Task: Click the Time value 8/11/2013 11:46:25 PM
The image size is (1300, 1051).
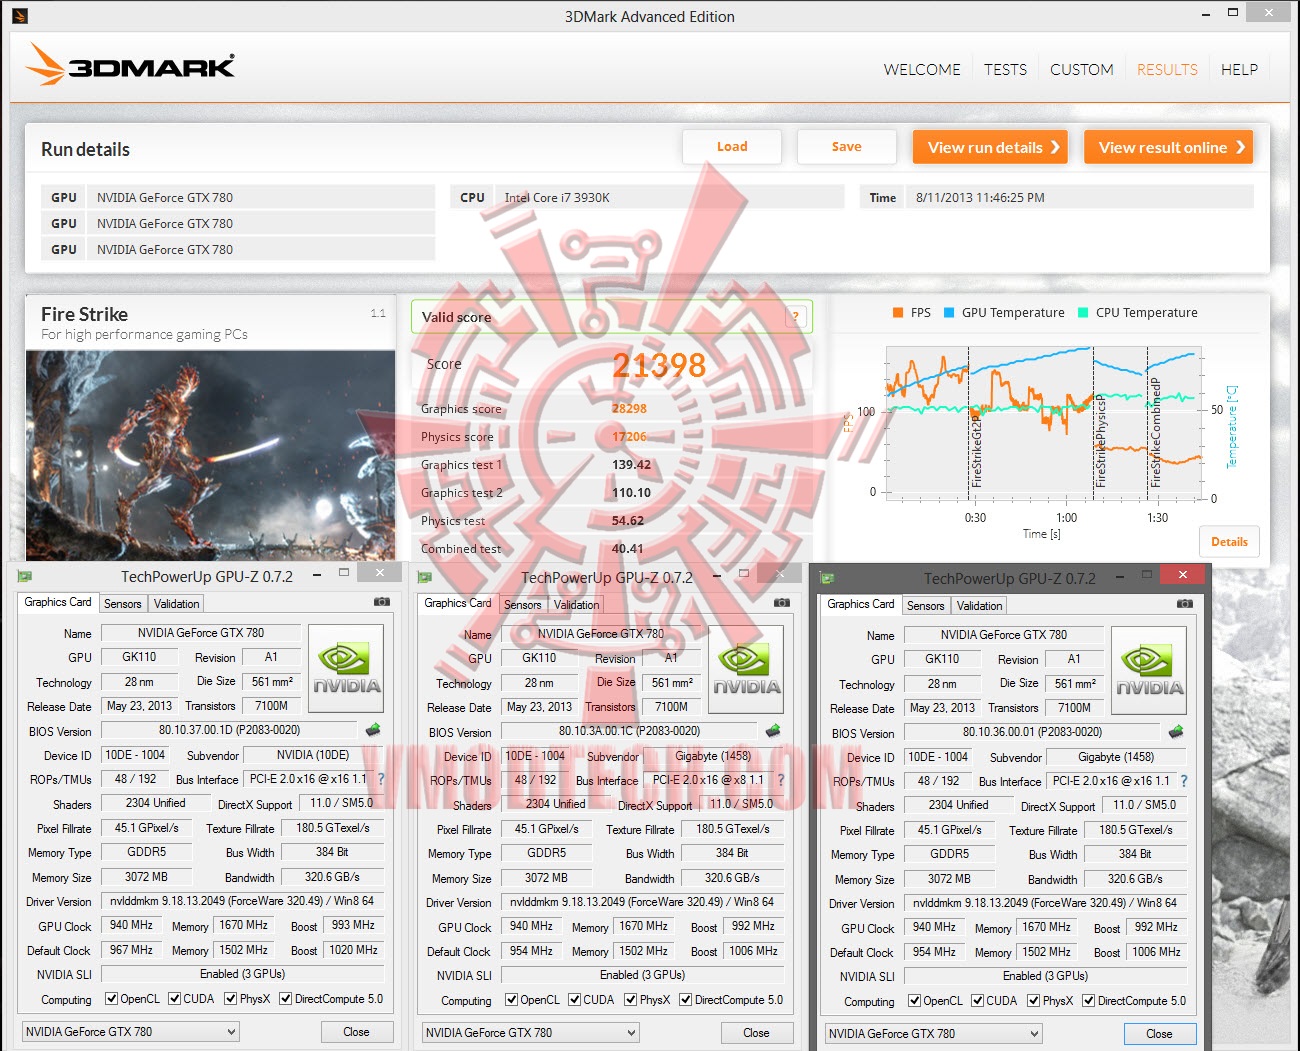Action: pyautogui.click(x=980, y=198)
